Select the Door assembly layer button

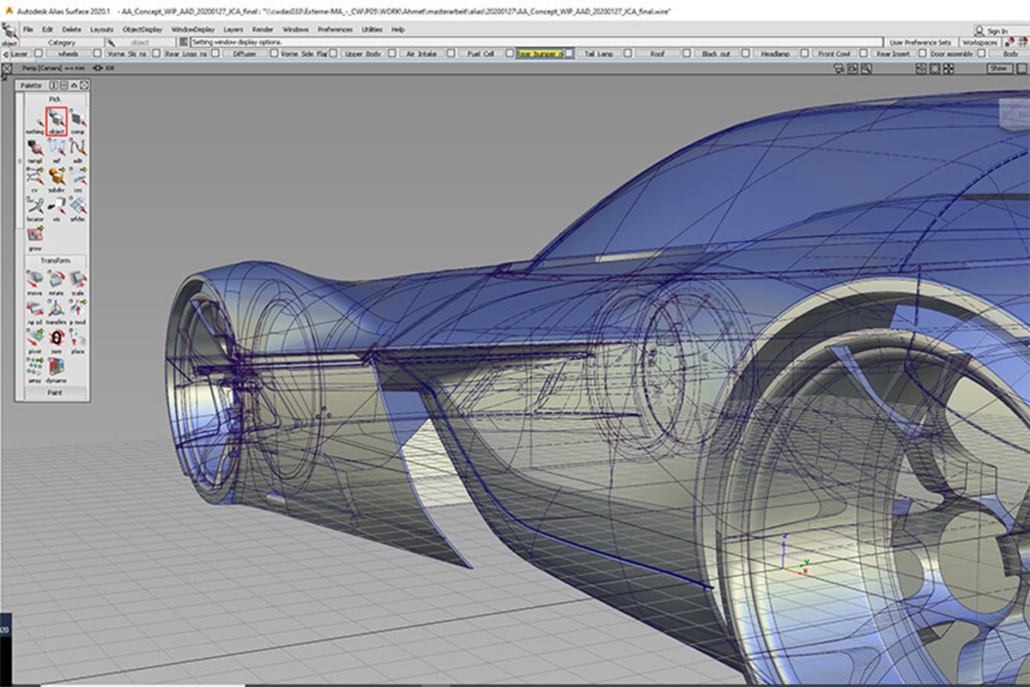point(952,54)
